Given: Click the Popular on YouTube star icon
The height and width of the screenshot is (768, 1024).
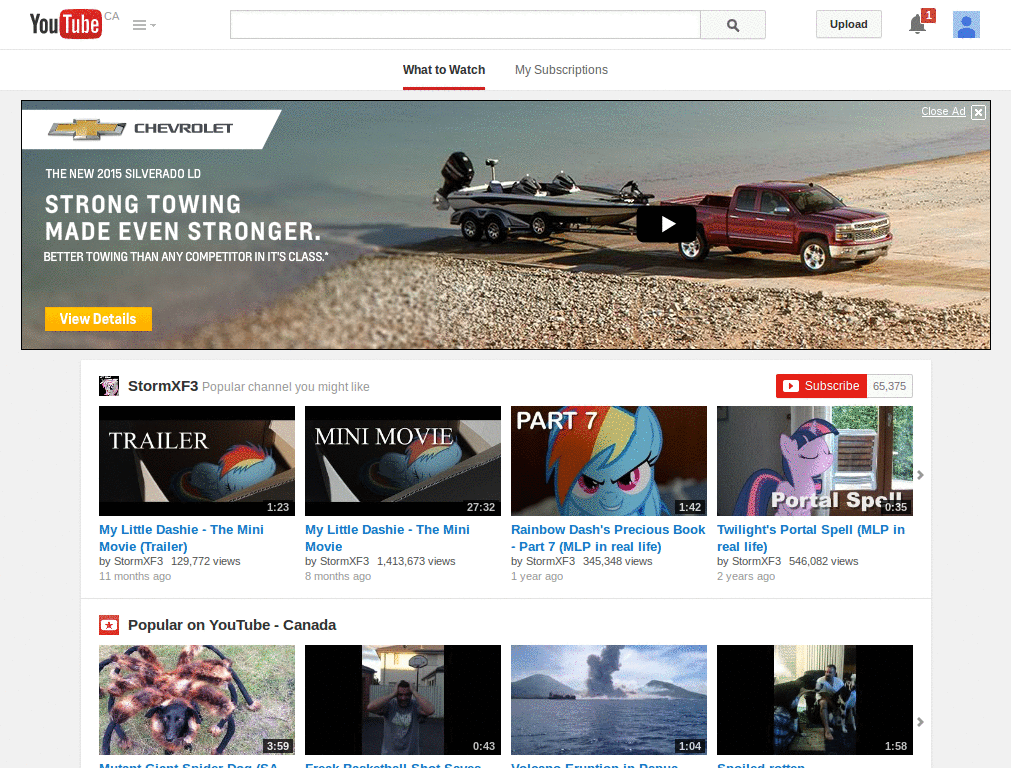Looking at the screenshot, I should tap(109, 625).
